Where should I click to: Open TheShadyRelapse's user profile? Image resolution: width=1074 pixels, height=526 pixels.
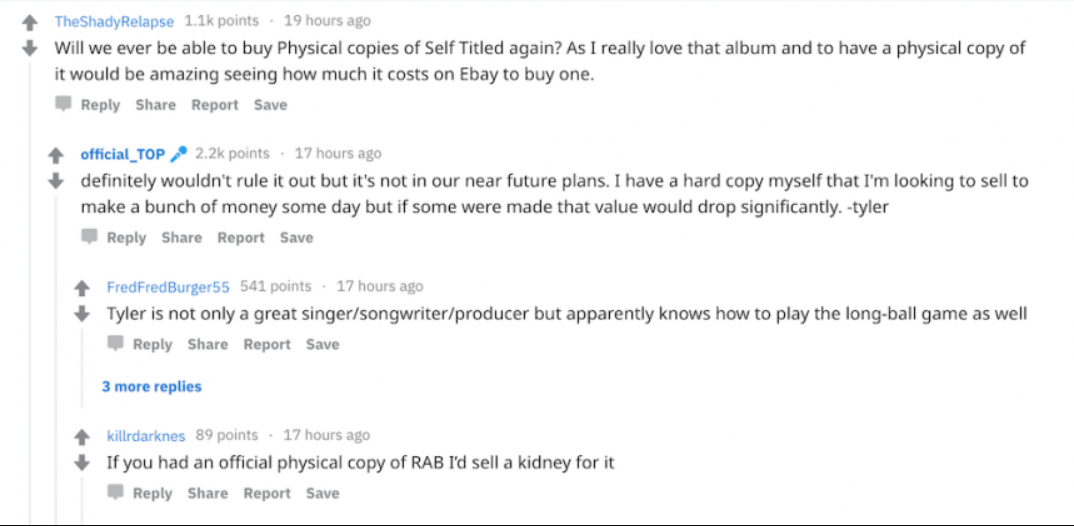click(114, 21)
